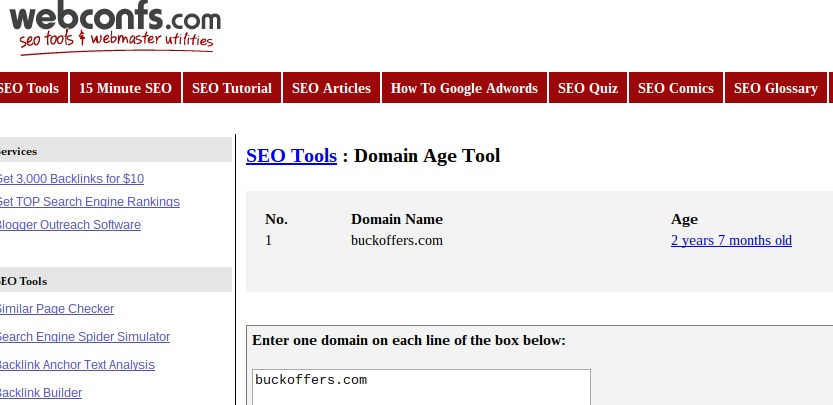Click the Domain Age Tool title text

coord(427,156)
